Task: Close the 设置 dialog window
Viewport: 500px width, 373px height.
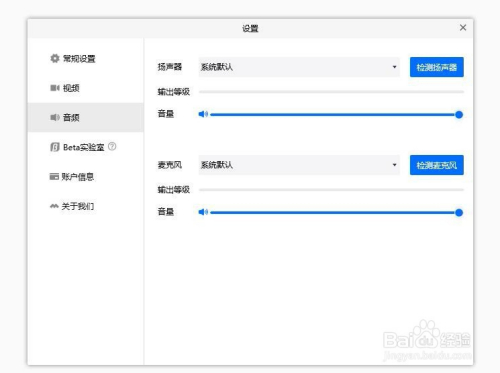Action: (463, 28)
